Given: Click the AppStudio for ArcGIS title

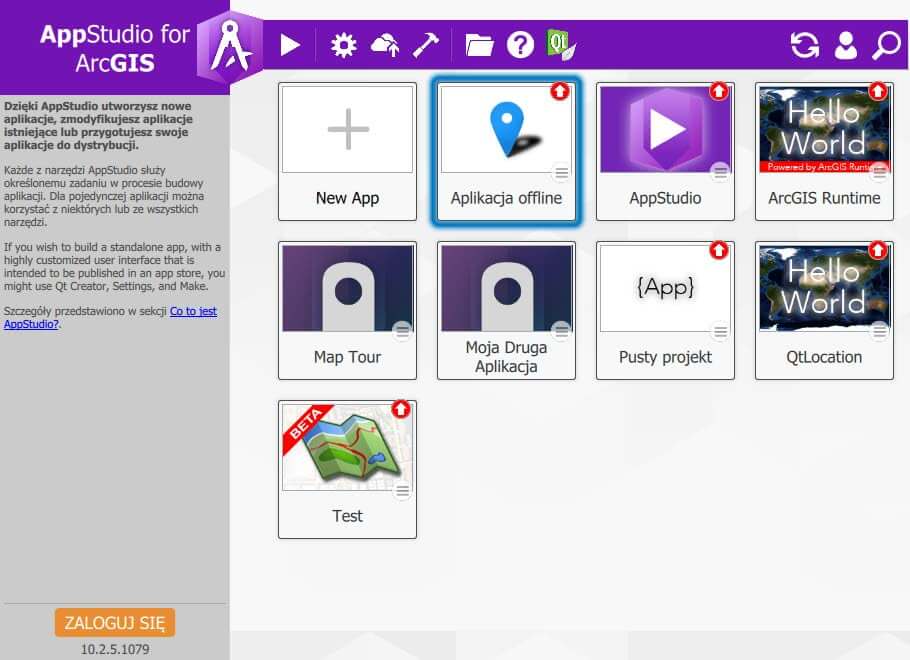Looking at the screenshot, I should [x=115, y=48].
